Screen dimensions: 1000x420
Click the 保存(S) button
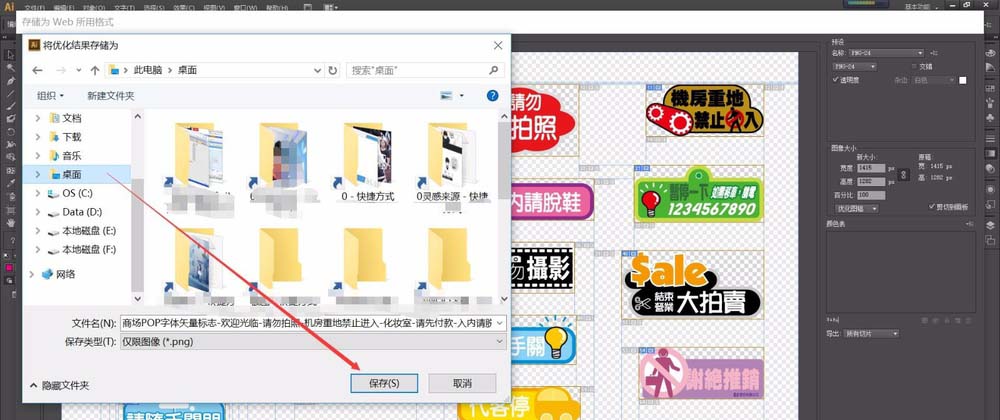(385, 383)
